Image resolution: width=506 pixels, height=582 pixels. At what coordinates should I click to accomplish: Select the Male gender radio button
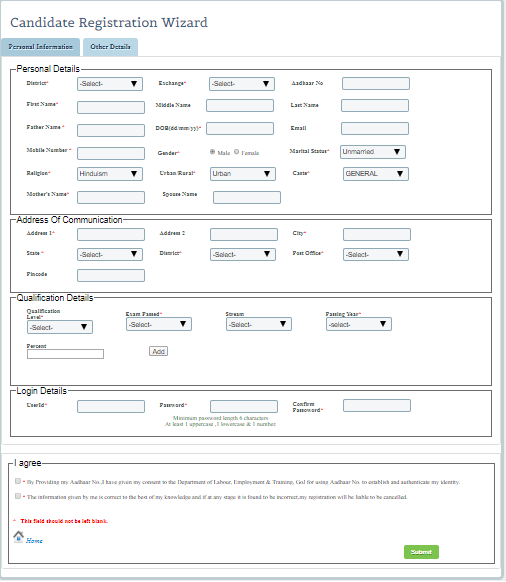pos(212,152)
